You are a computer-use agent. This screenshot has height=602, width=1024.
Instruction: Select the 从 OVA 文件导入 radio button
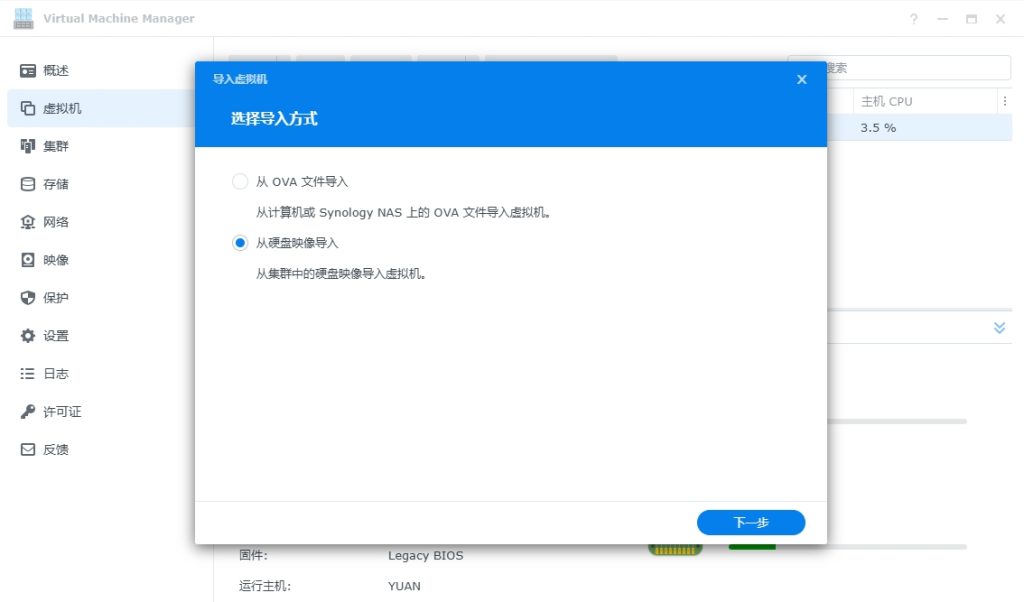pyautogui.click(x=240, y=182)
